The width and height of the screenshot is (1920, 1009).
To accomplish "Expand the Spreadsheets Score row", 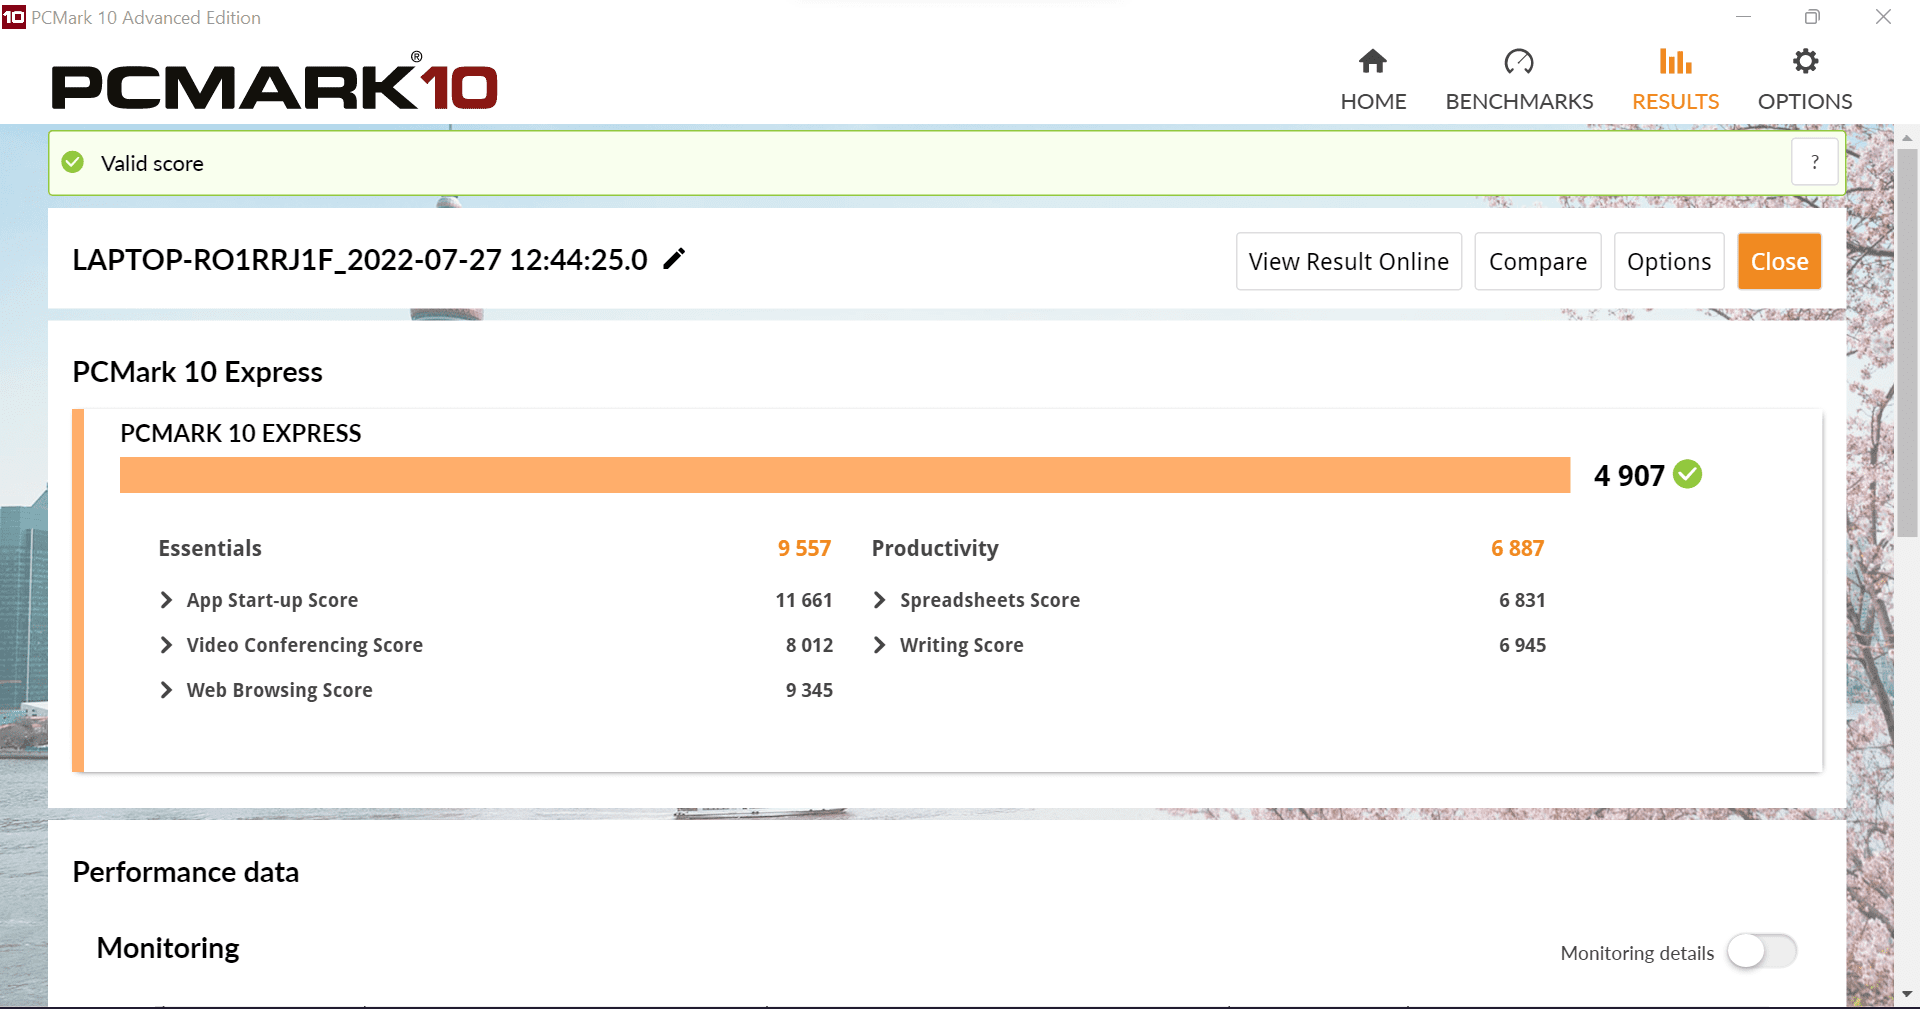I will pos(879,600).
